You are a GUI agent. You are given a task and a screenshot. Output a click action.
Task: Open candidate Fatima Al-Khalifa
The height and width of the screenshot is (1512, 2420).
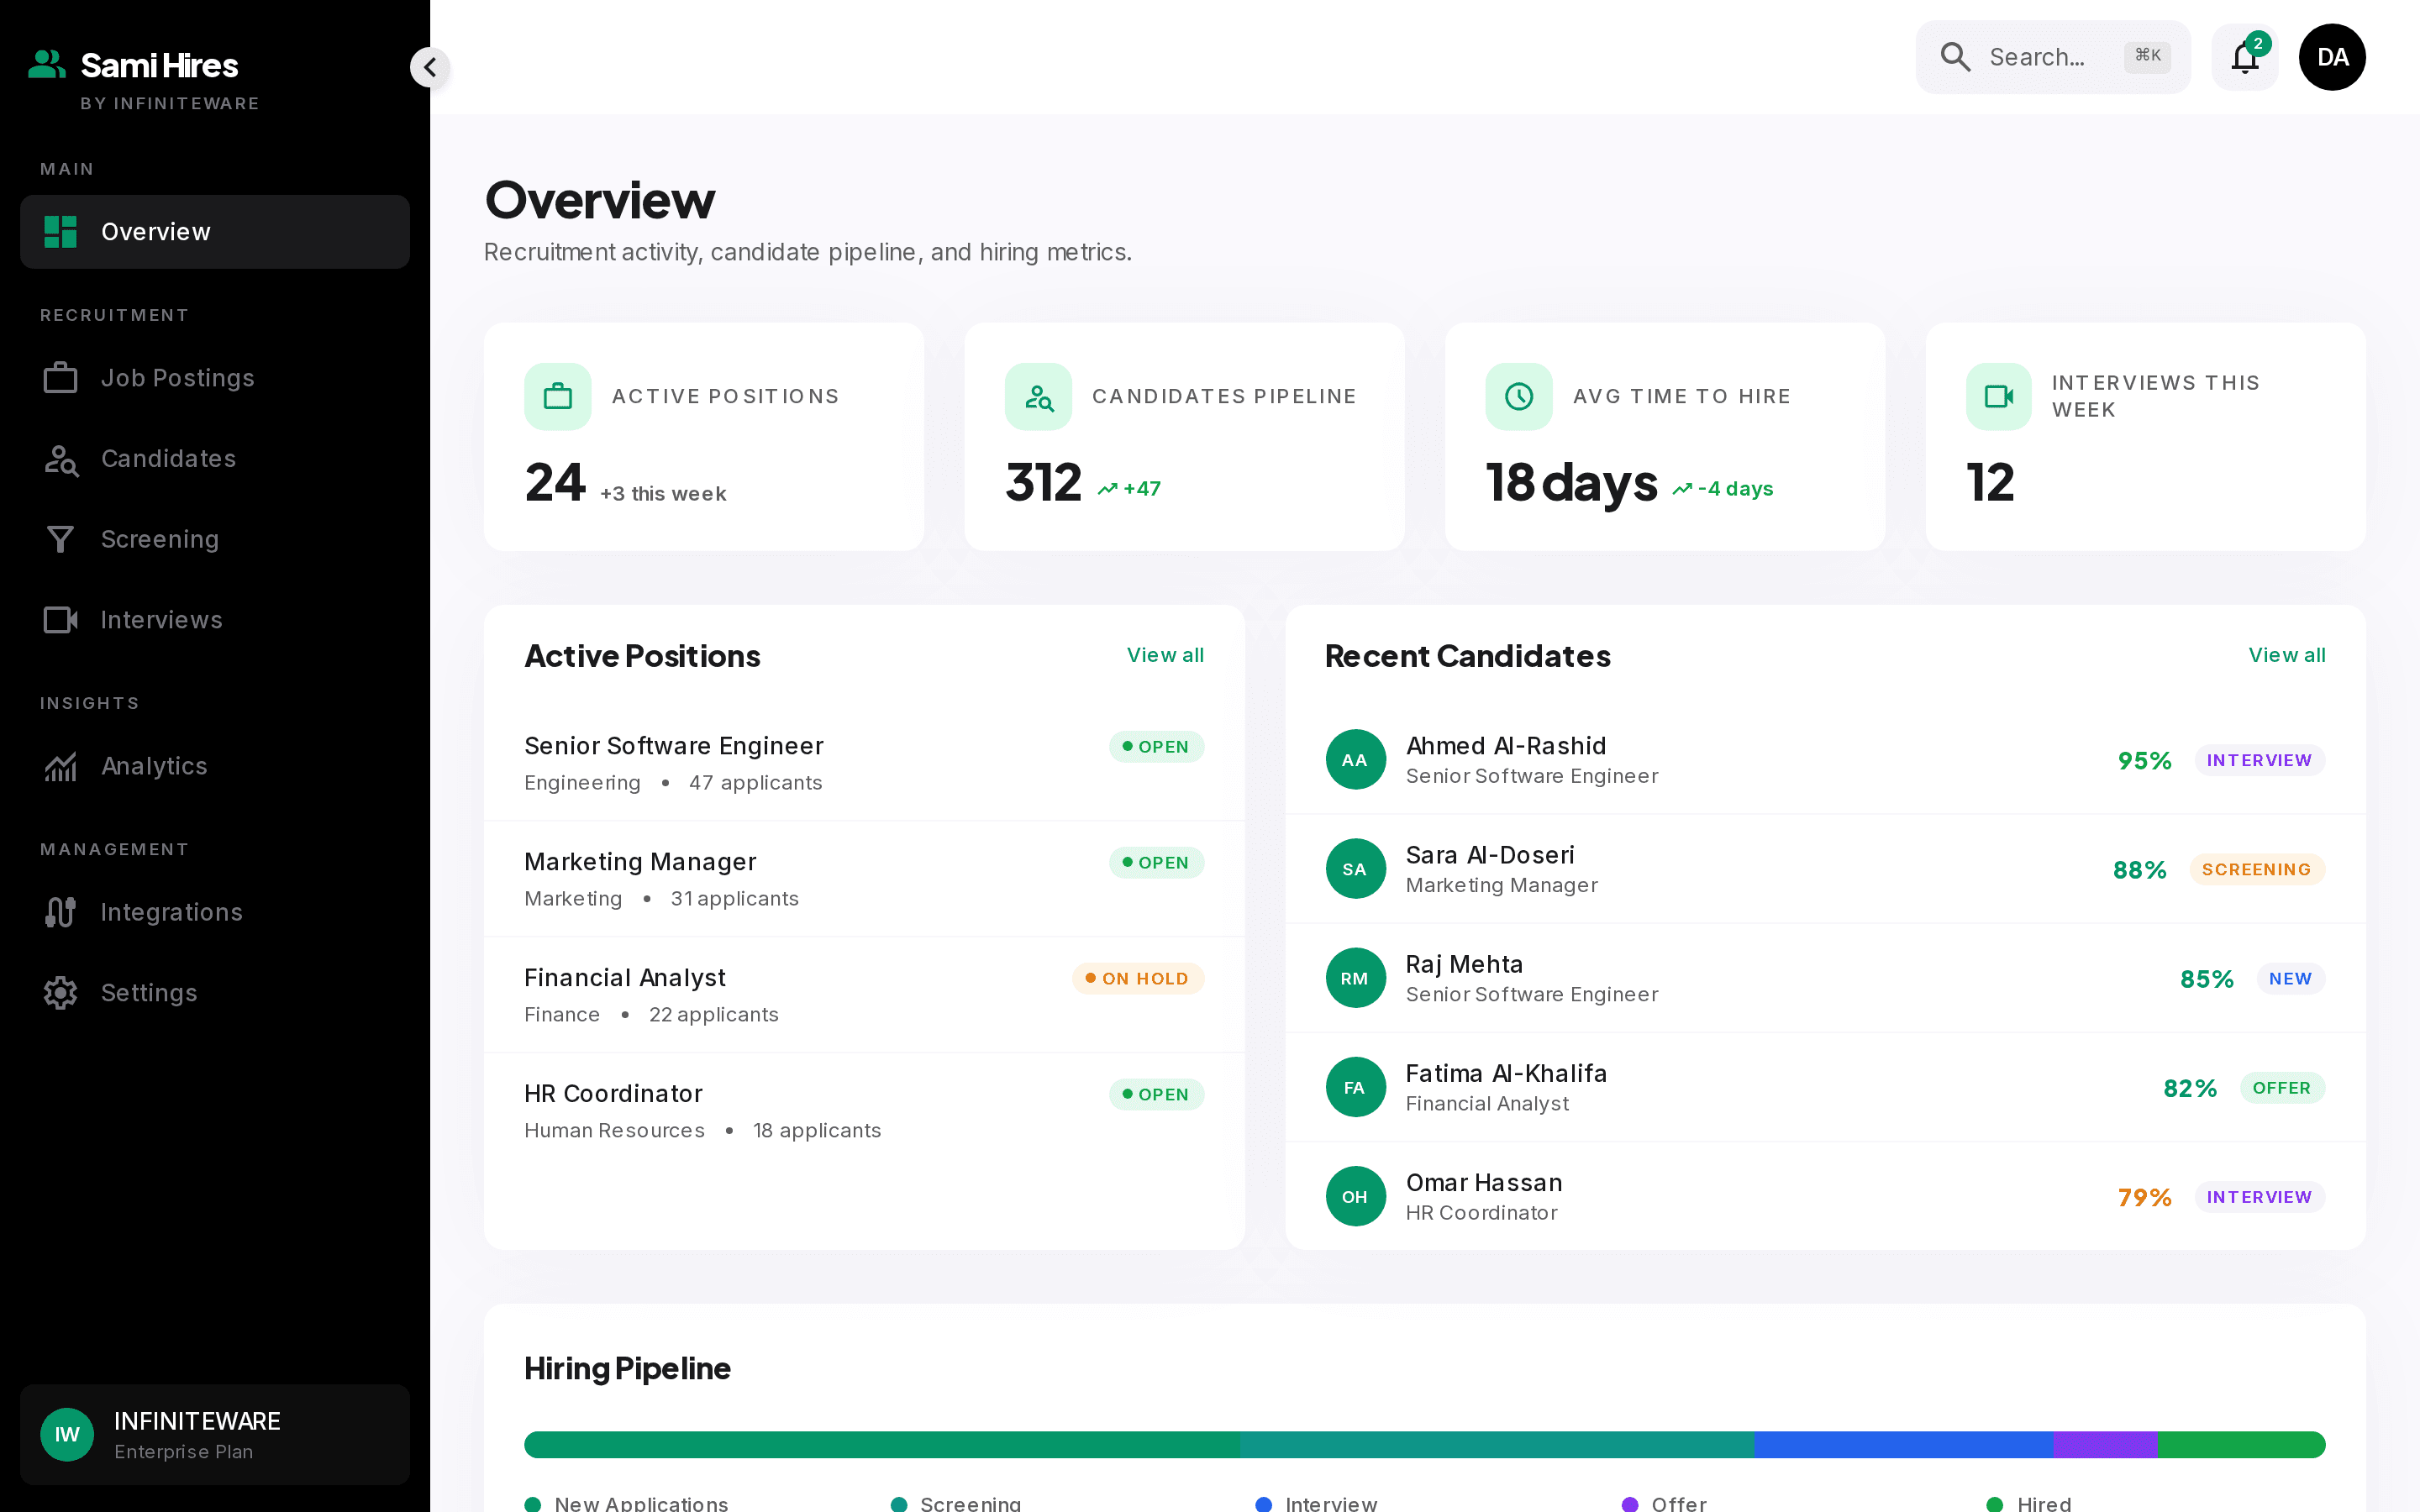(x=1825, y=1087)
